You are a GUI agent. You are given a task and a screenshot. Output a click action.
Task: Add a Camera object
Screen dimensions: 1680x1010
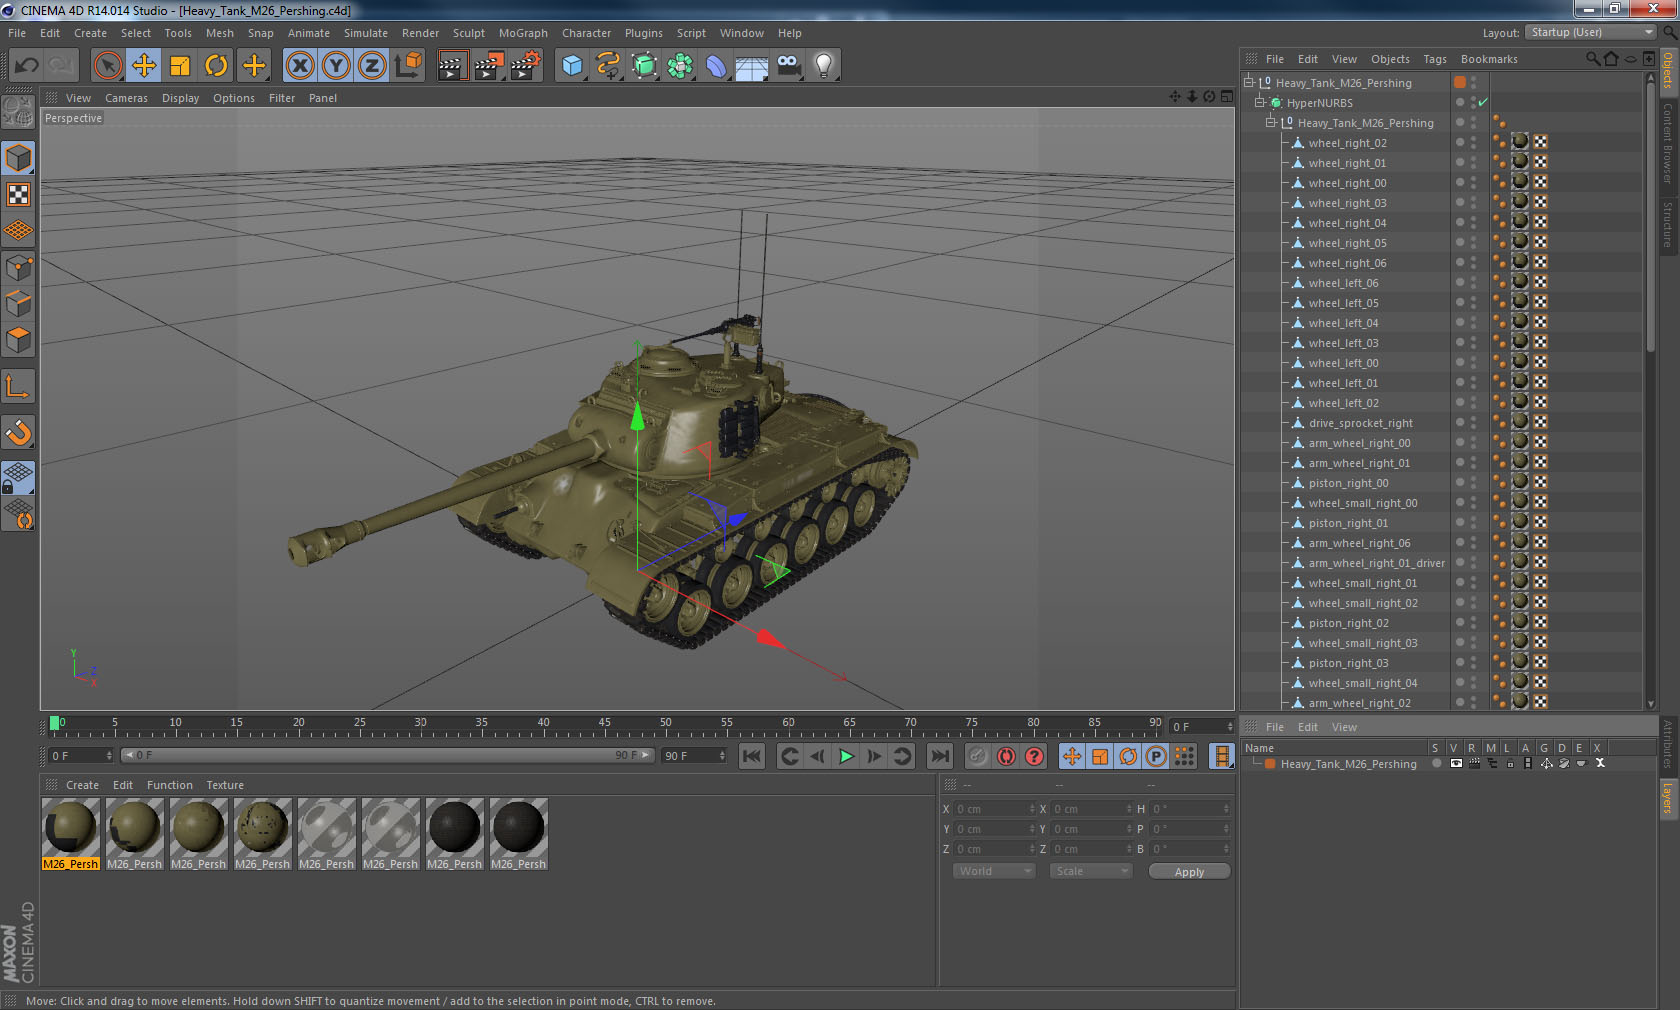788,66
